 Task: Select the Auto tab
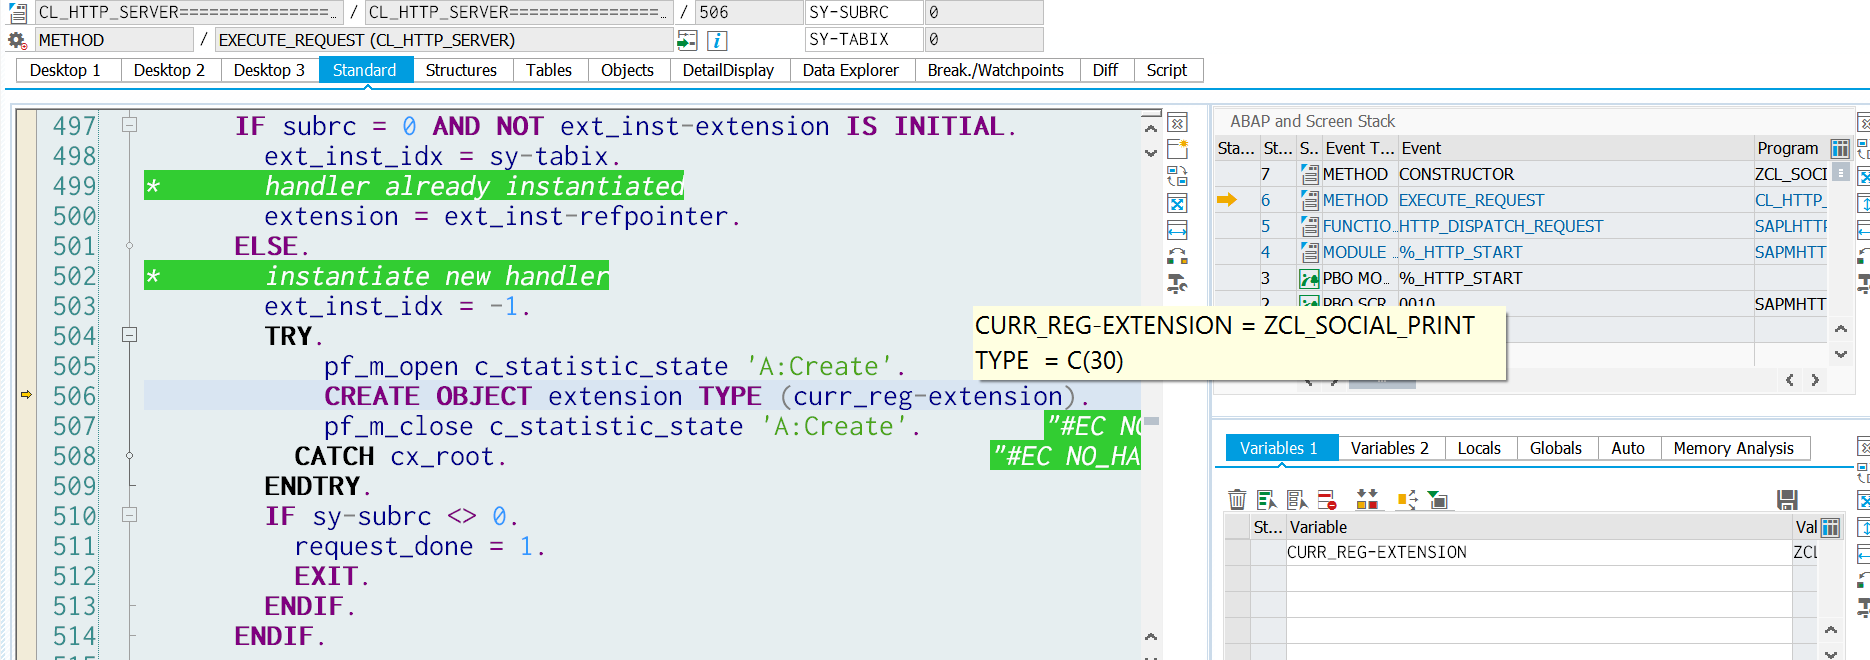click(x=1628, y=448)
